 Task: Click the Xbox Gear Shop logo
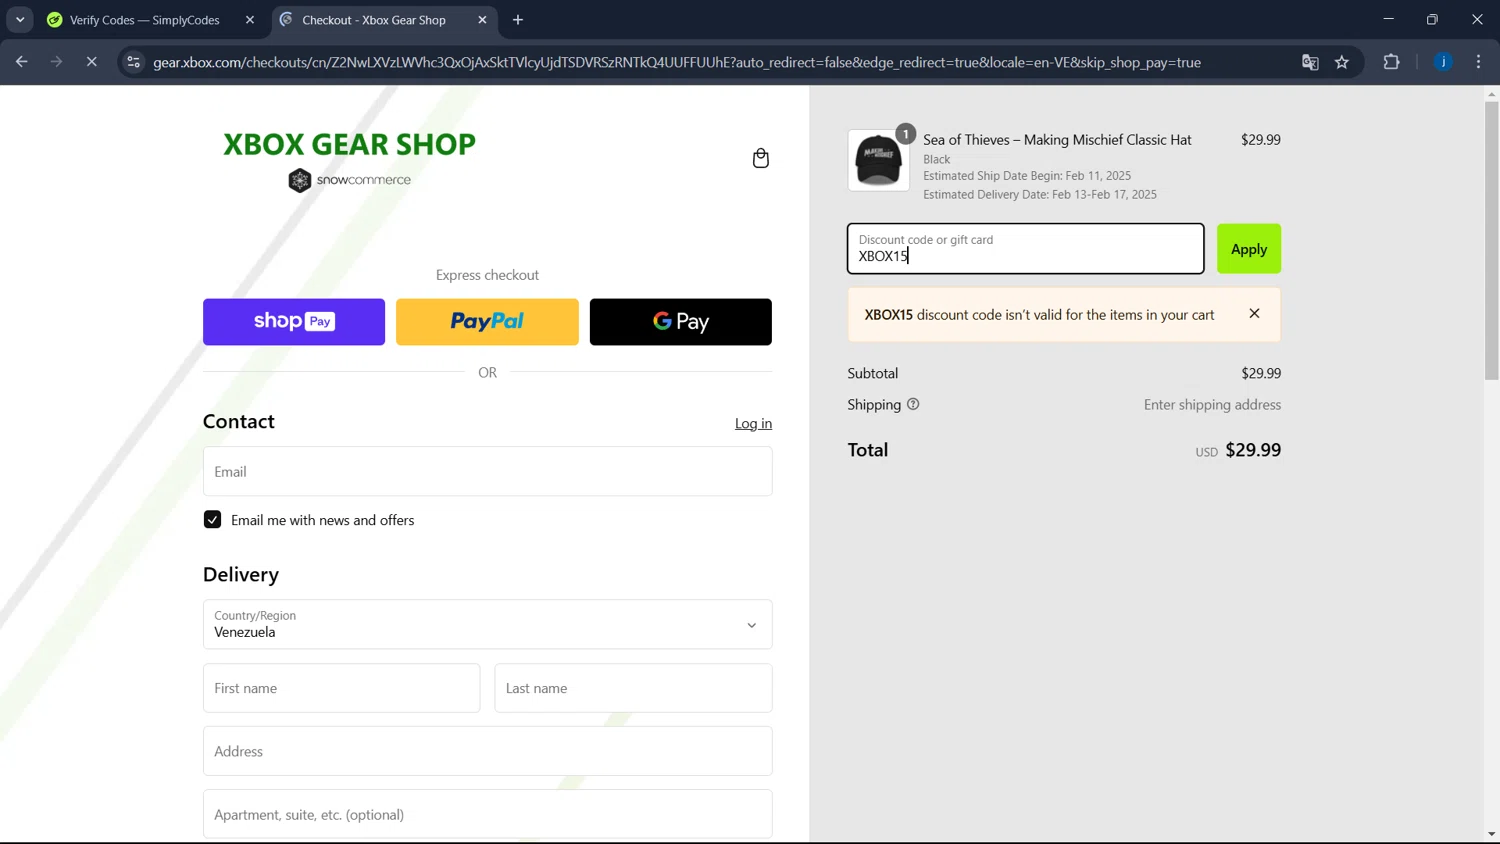(x=349, y=144)
